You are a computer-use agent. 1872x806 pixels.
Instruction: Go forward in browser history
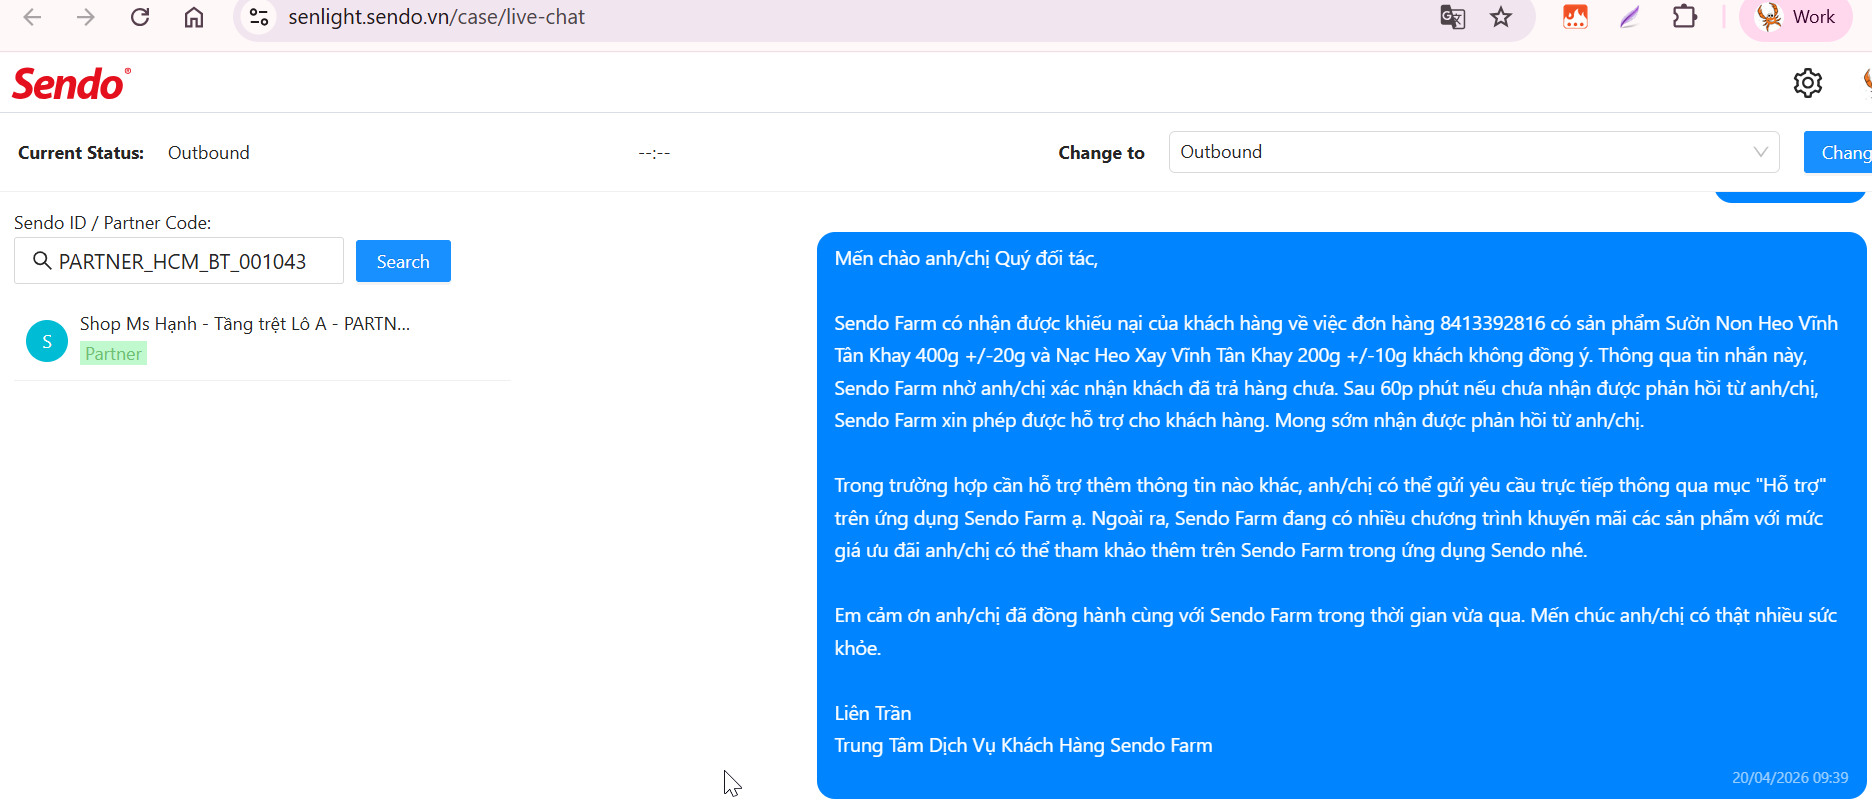click(86, 17)
